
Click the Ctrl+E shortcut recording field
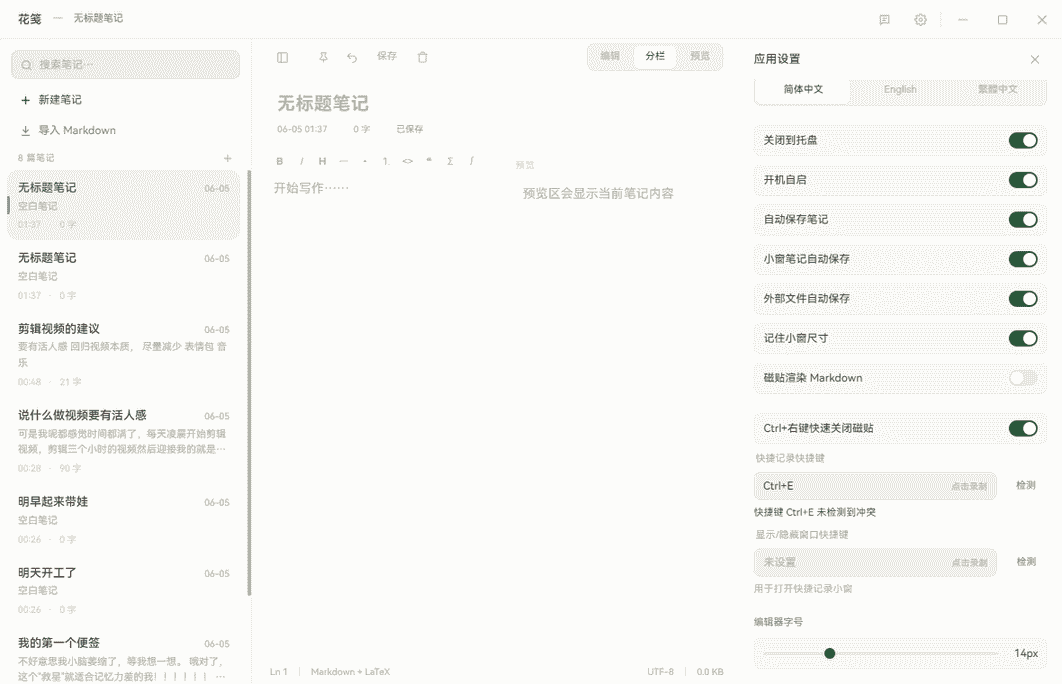point(875,486)
